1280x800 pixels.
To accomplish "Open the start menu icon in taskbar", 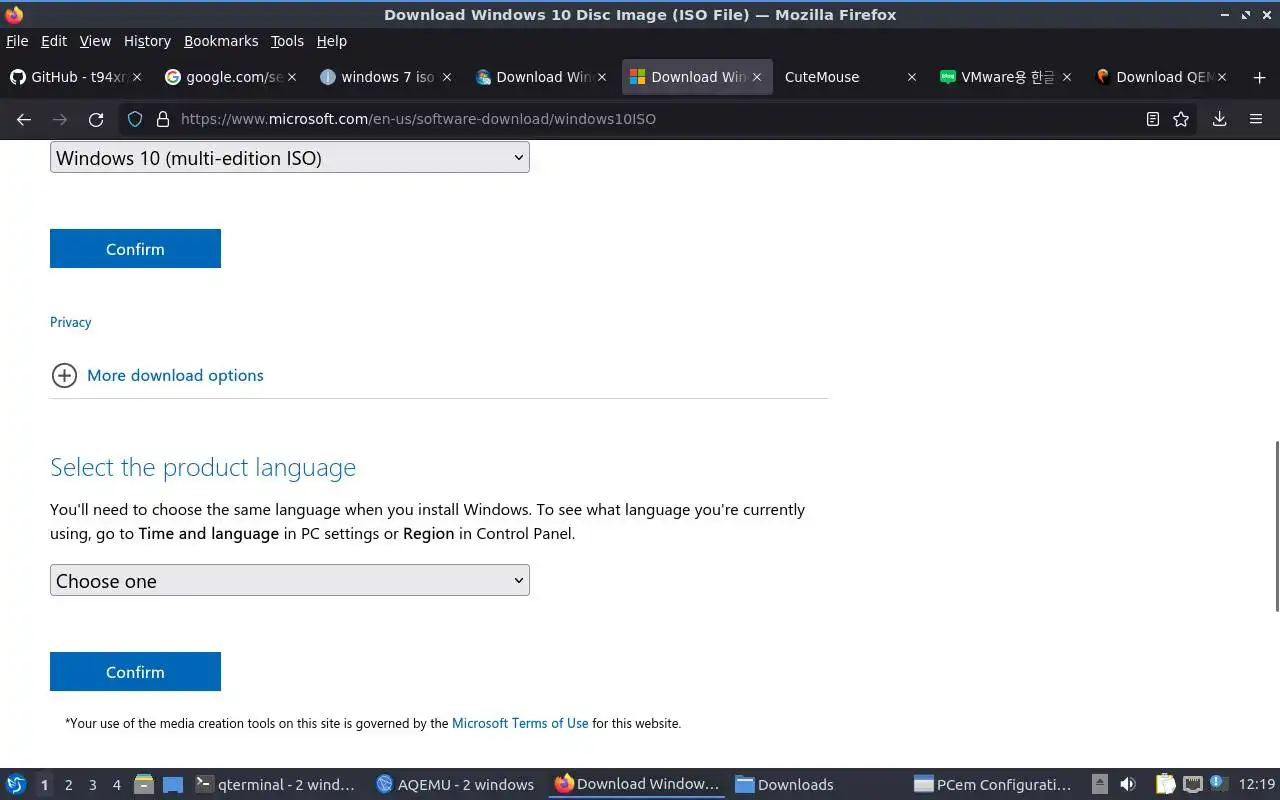I will pyautogui.click(x=15, y=784).
